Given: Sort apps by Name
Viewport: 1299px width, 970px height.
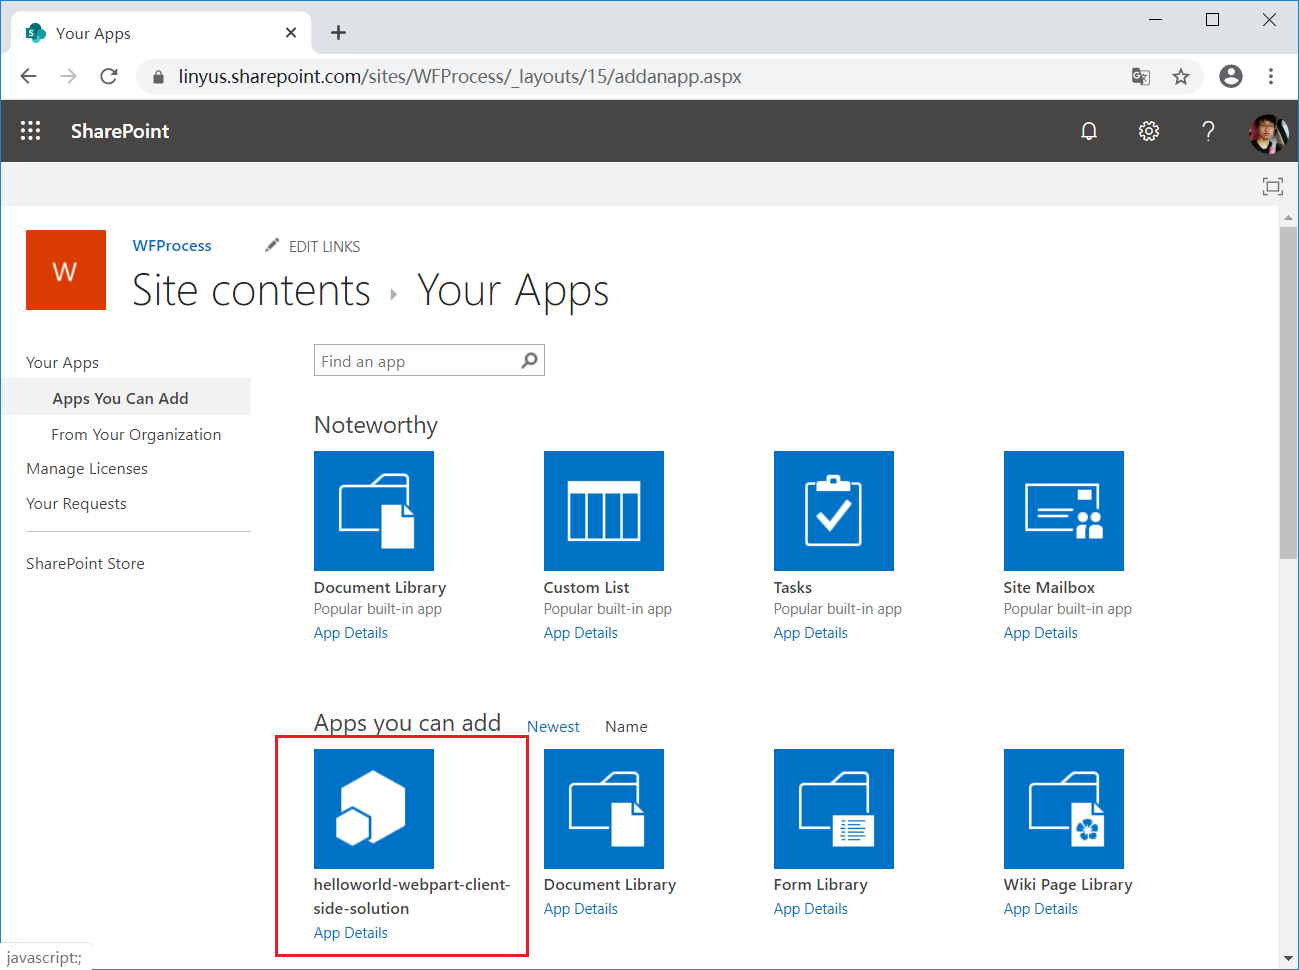Looking at the screenshot, I should click(626, 726).
